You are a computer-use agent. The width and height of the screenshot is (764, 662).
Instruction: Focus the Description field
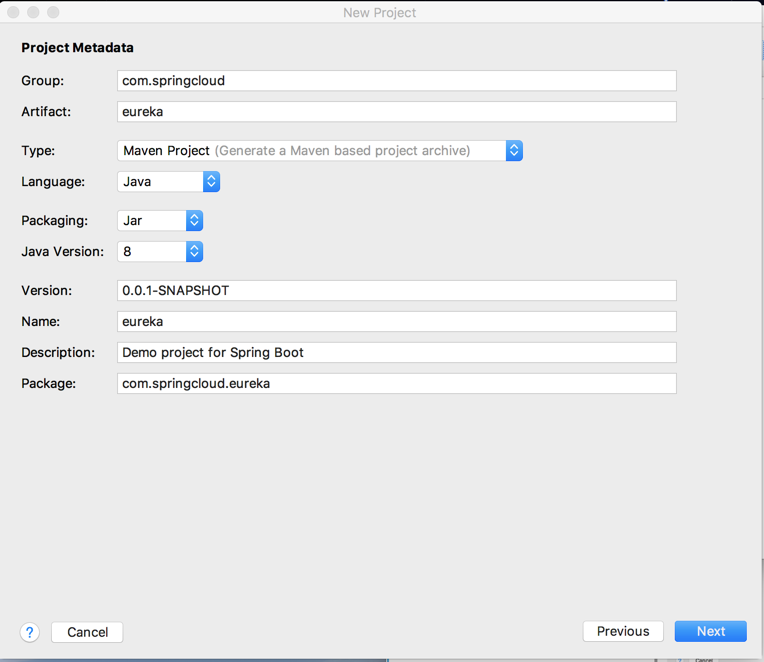397,352
